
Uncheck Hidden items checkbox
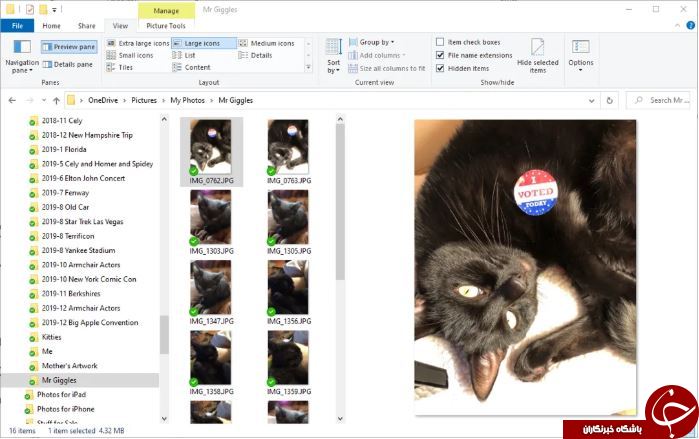440,68
